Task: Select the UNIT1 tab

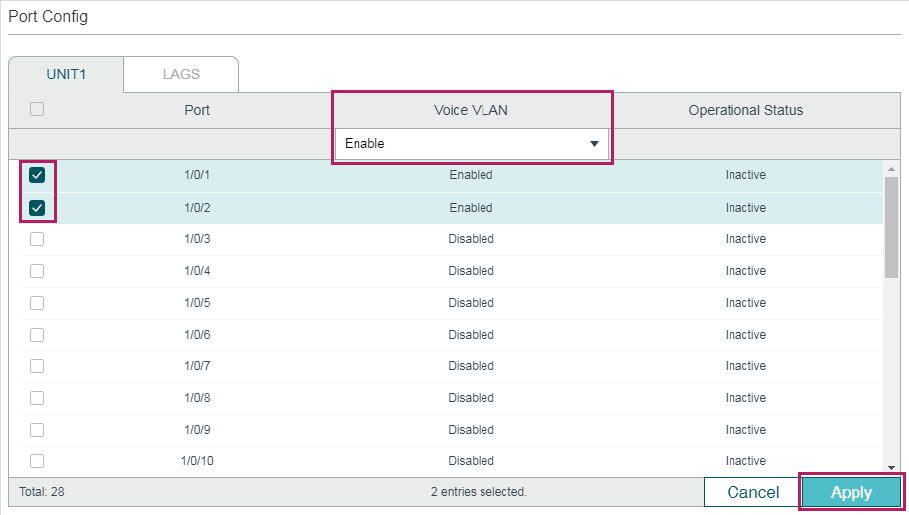Action: 66,74
